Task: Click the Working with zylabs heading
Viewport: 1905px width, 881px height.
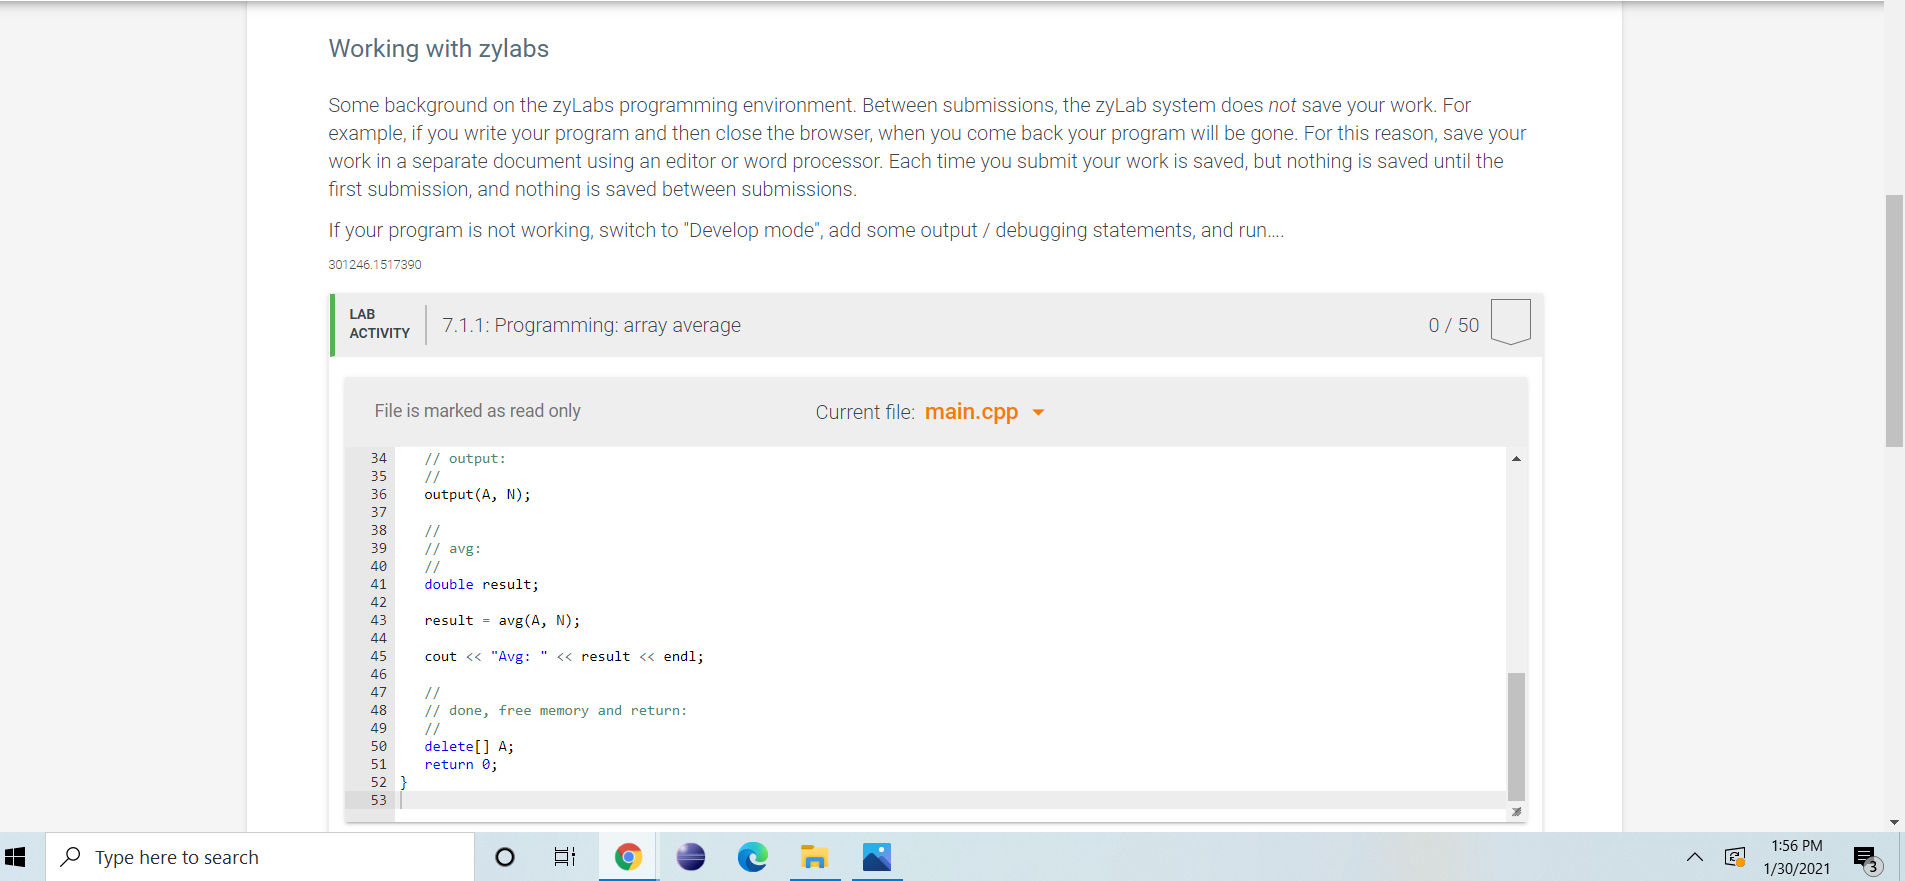Action: coord(439,49)
